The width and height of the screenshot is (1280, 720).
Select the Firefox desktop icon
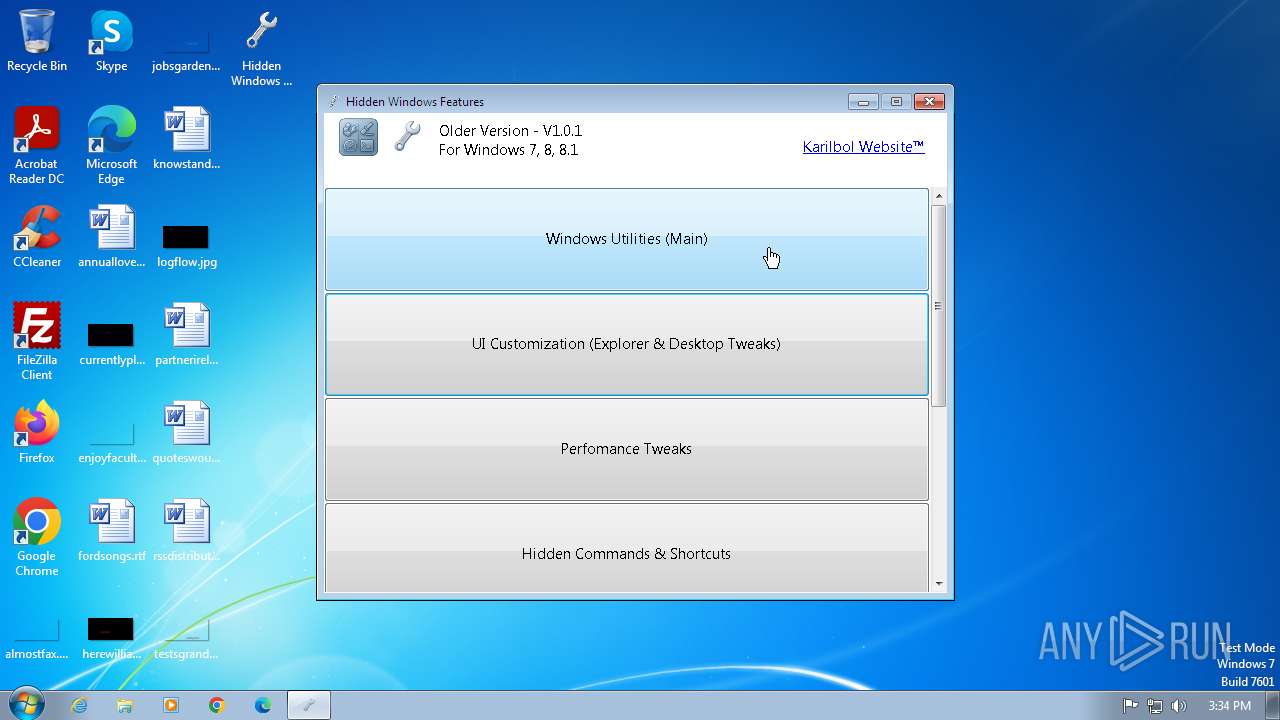pyautogui.click(x=37, y=433)
